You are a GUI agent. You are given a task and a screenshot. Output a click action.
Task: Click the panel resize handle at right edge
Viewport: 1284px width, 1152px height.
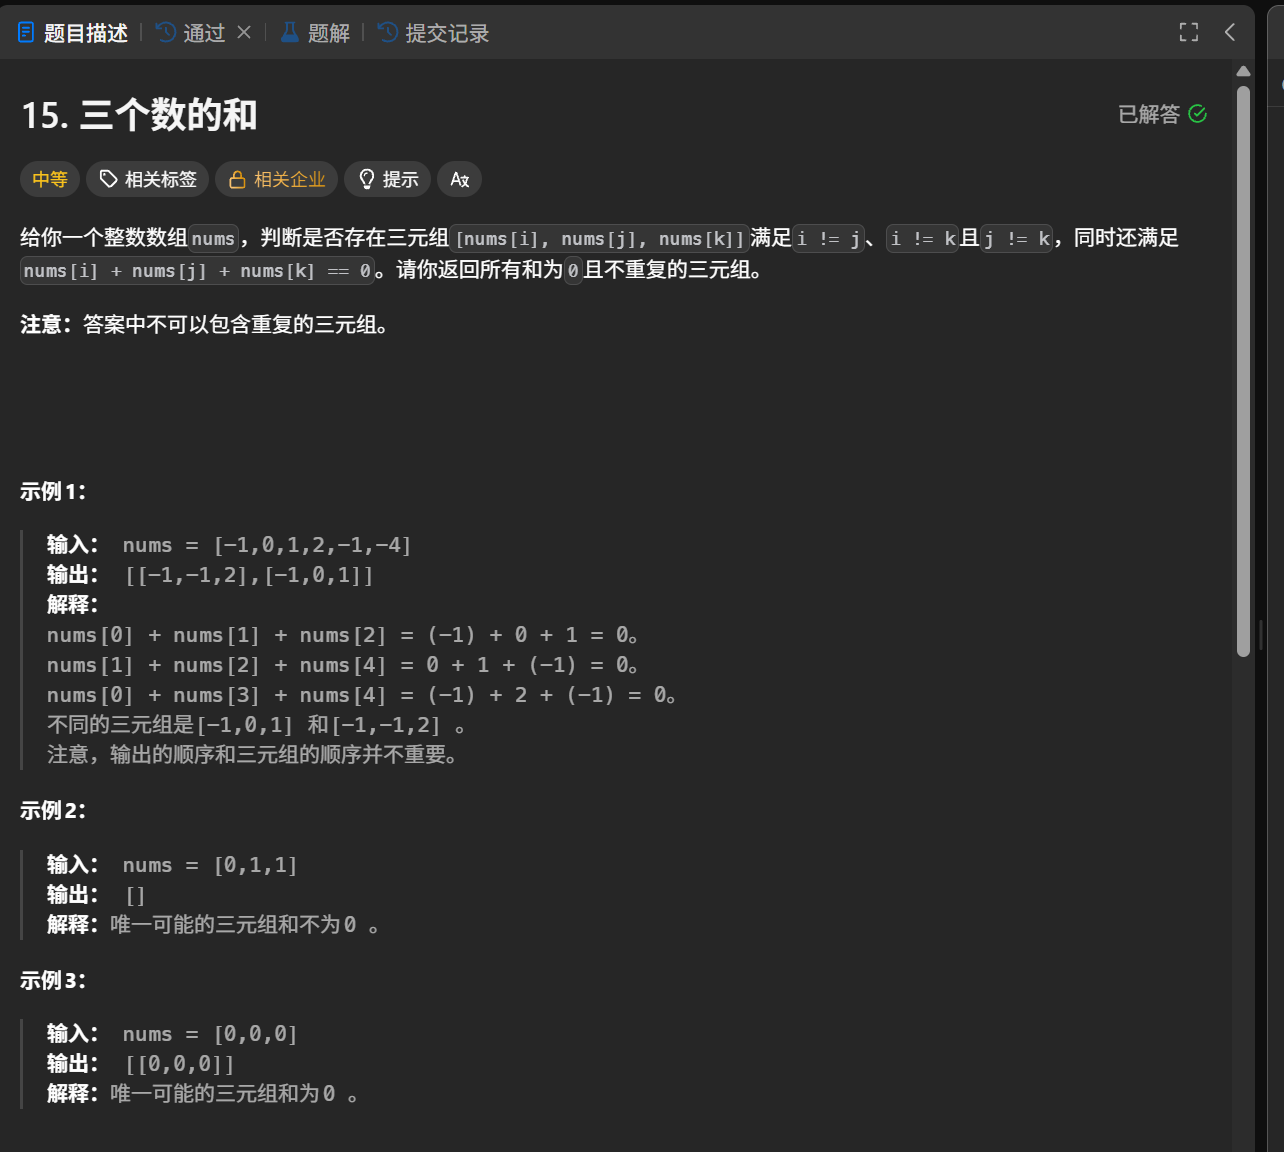(x=1261, y=634)
